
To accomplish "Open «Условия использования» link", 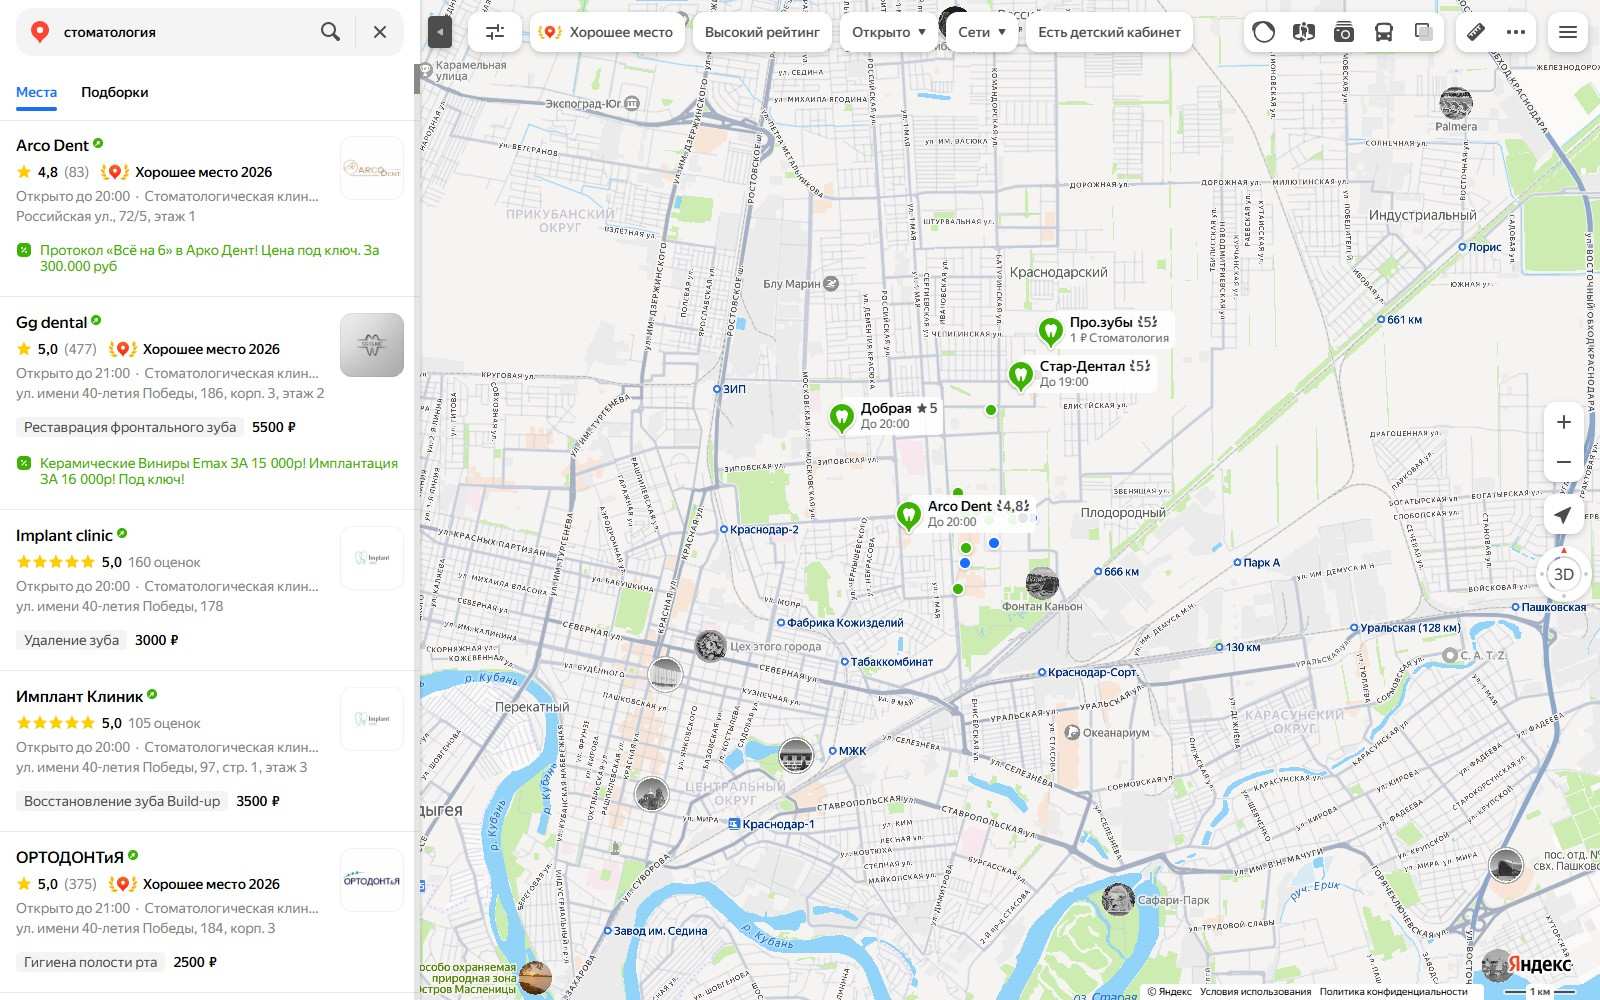I will point(1255,992).
